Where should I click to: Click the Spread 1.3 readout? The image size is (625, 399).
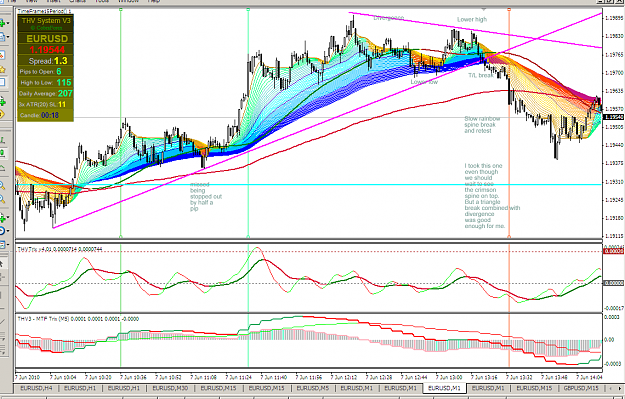(48, 61)
